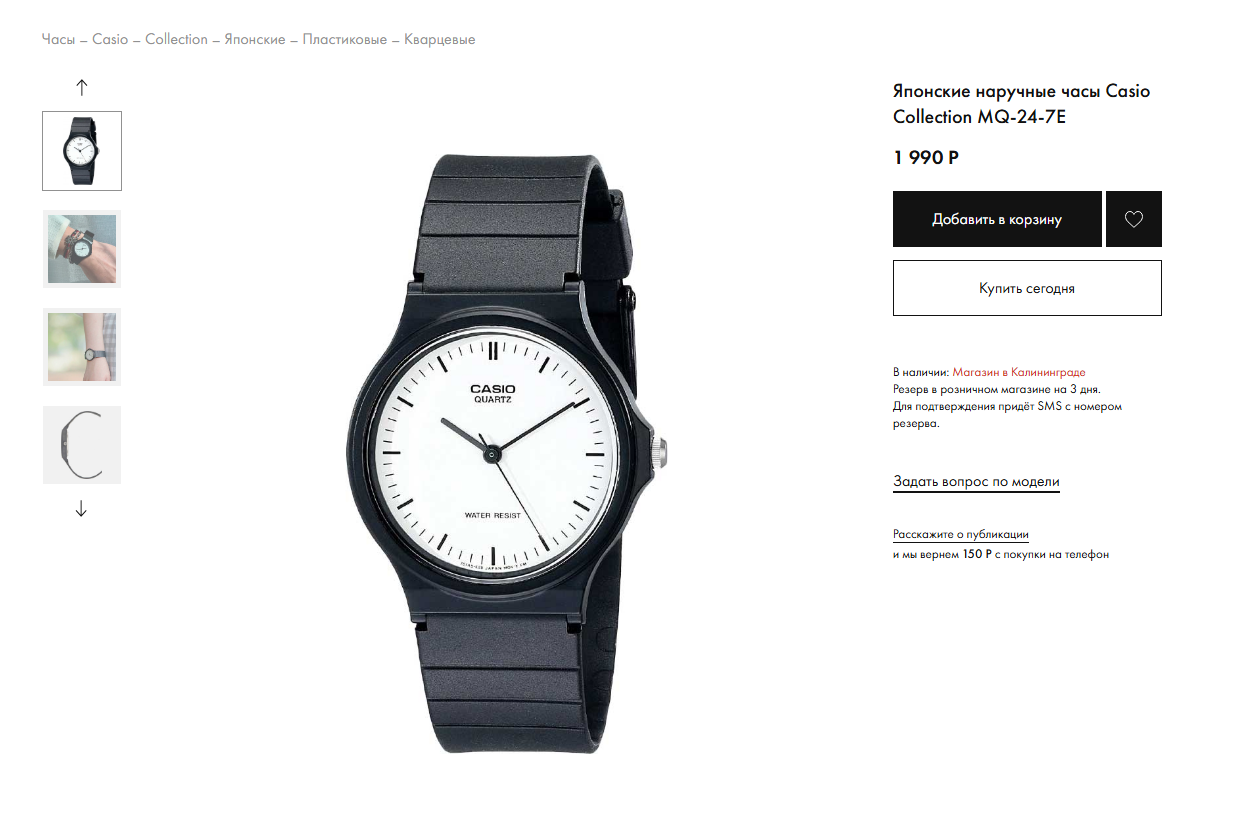Open 'Расскажите о публикации' link
1236x828 pixels.
coord(961,535)
